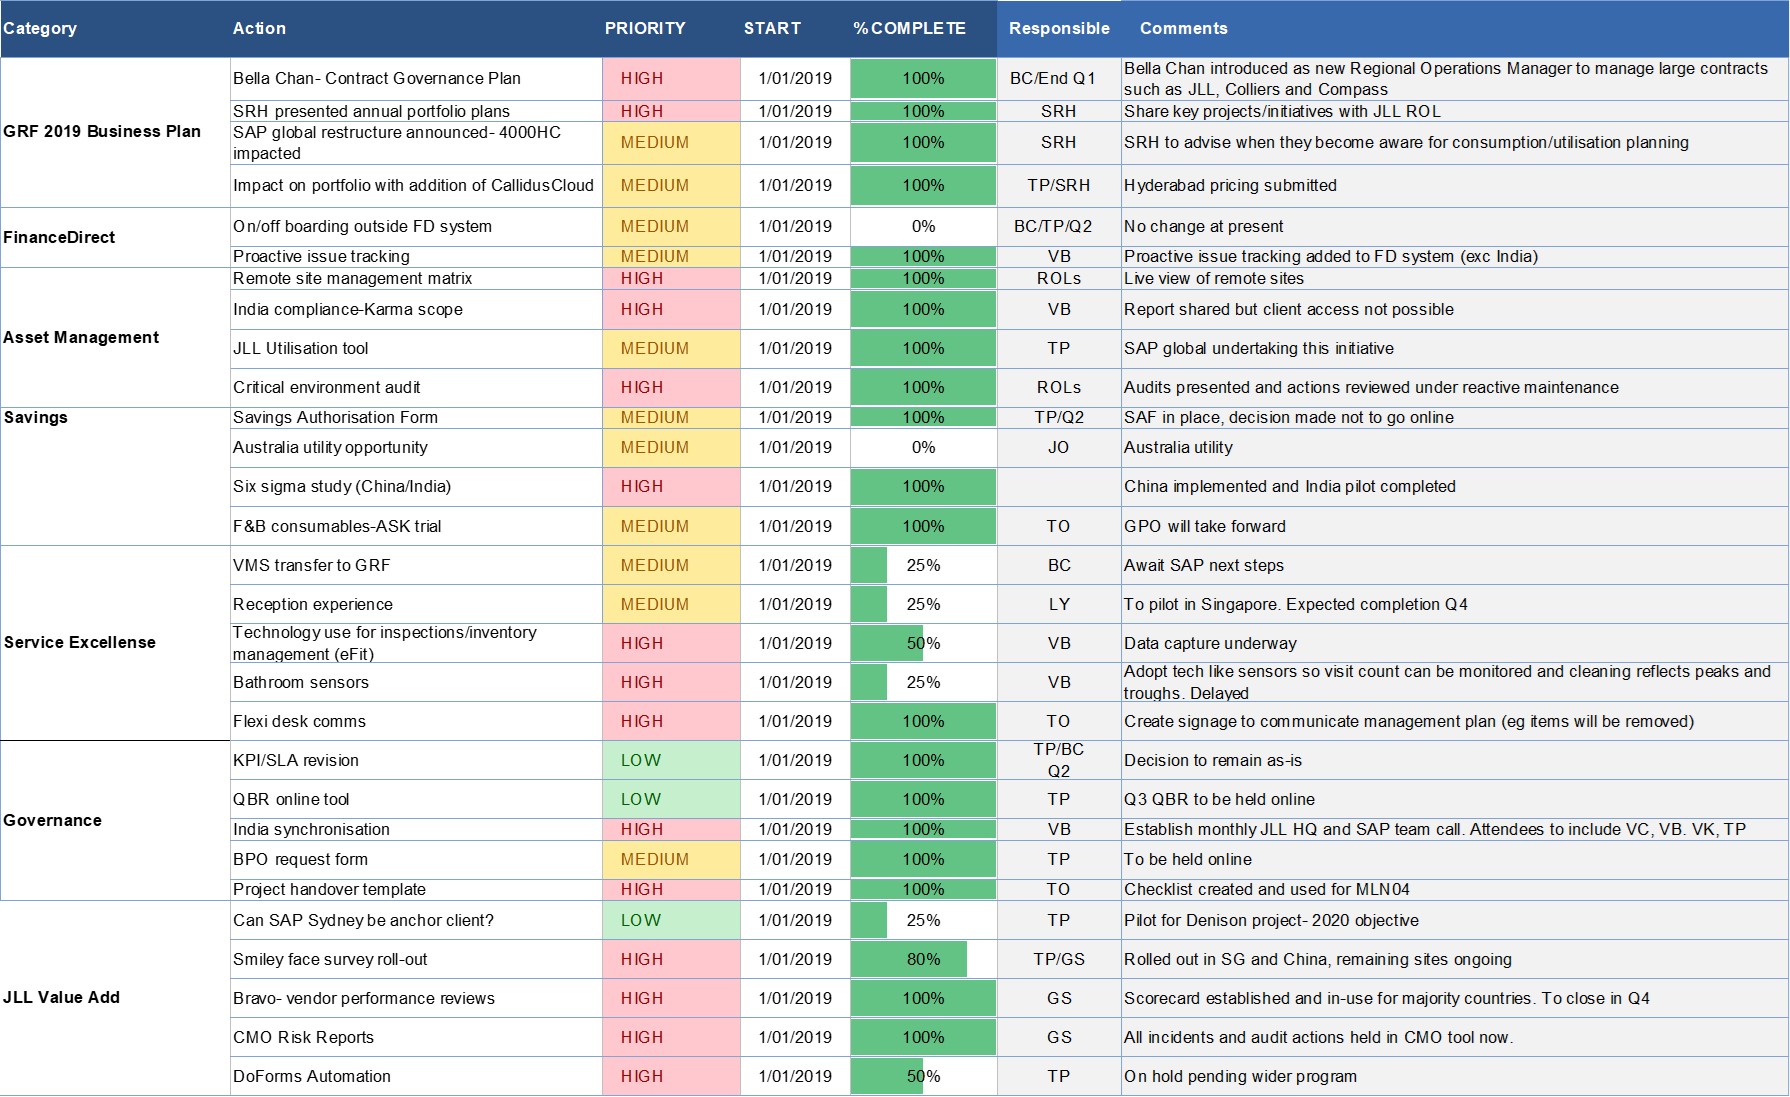Click the START column header
This screenshot has width=1790, height=1097.
click(795, 28)
